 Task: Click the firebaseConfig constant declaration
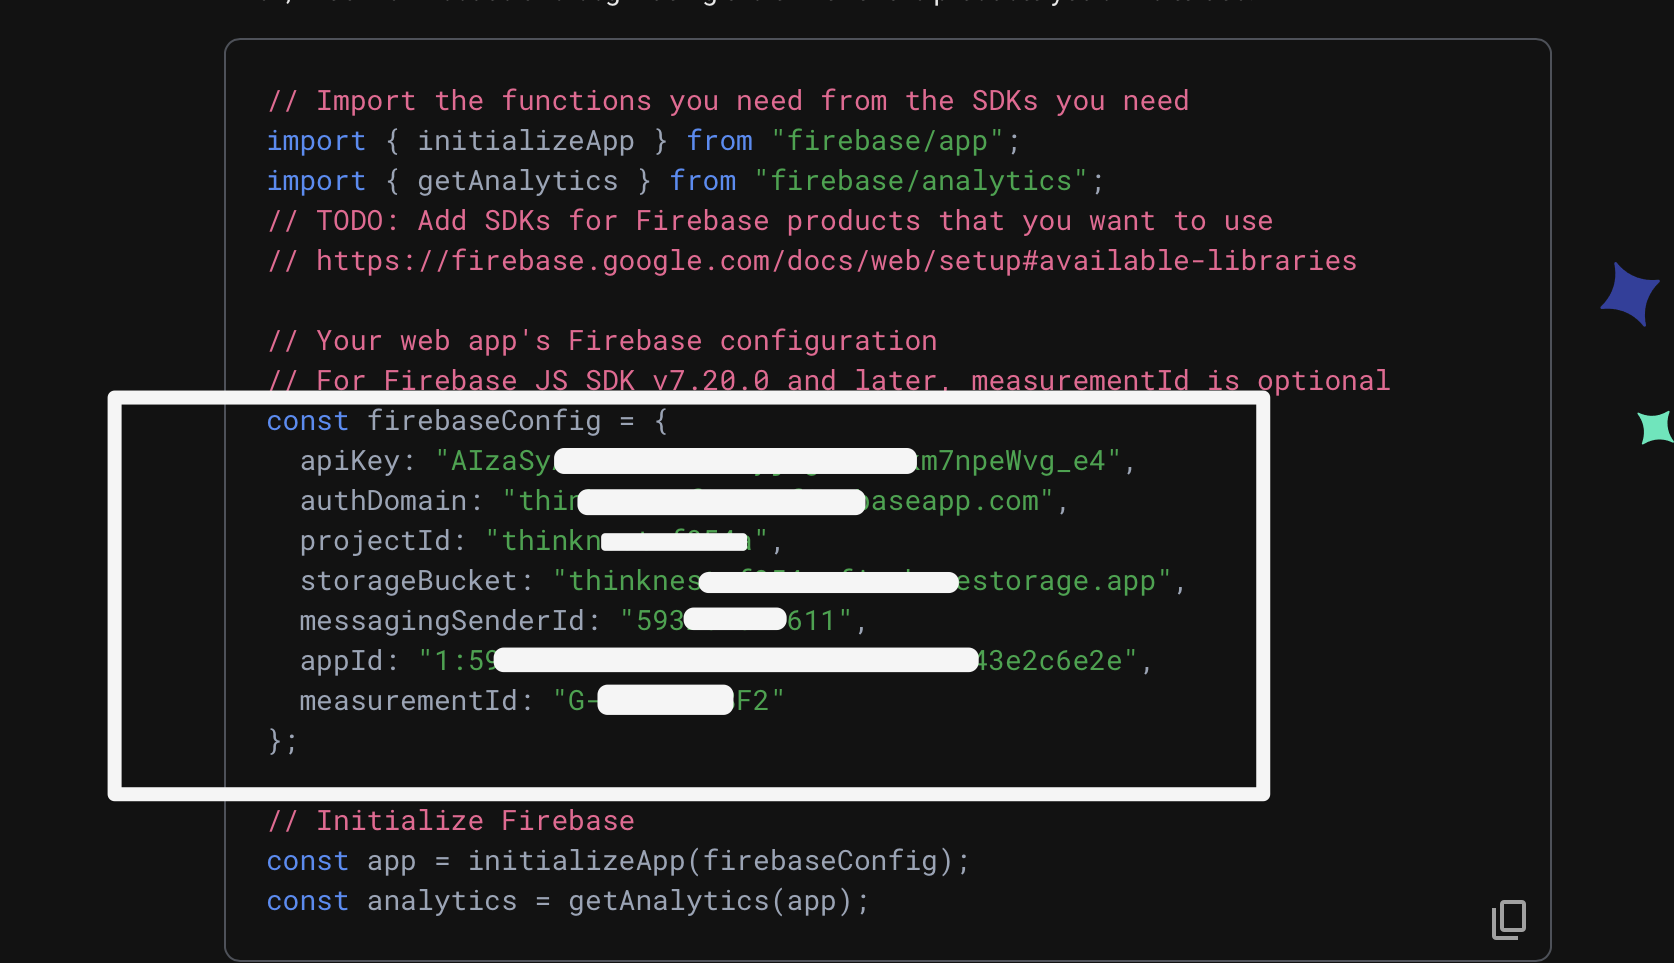pos(484,421)
